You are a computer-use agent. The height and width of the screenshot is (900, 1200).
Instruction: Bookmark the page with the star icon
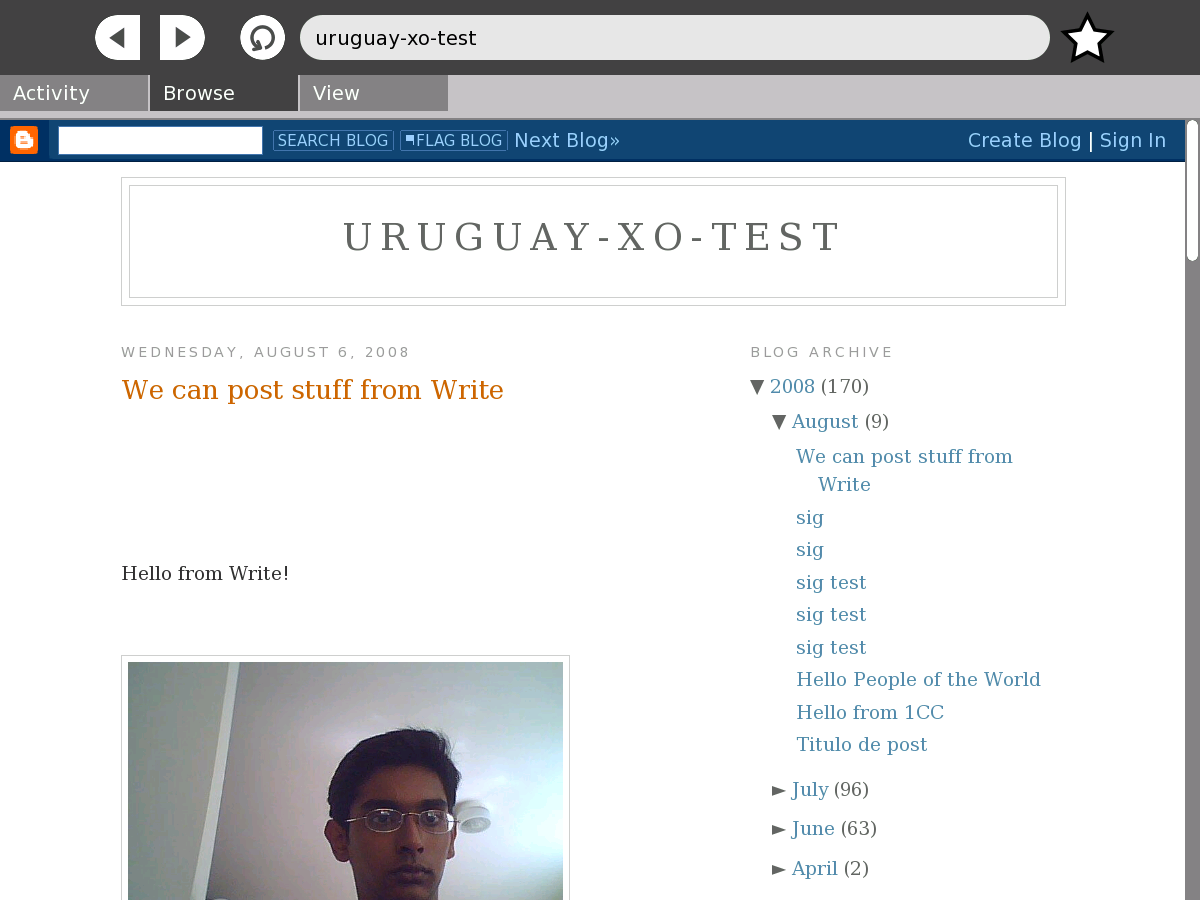point(1087,39)
